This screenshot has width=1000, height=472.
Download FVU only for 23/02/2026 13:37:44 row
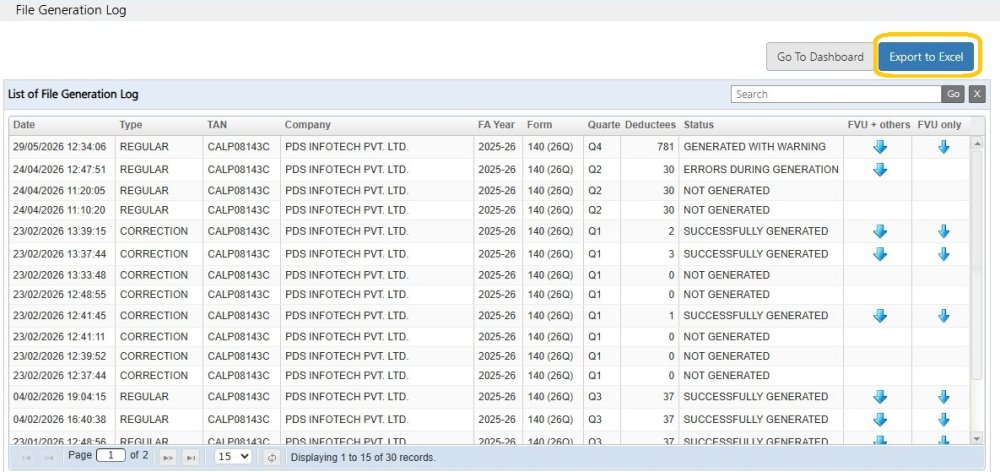[944, 254]
